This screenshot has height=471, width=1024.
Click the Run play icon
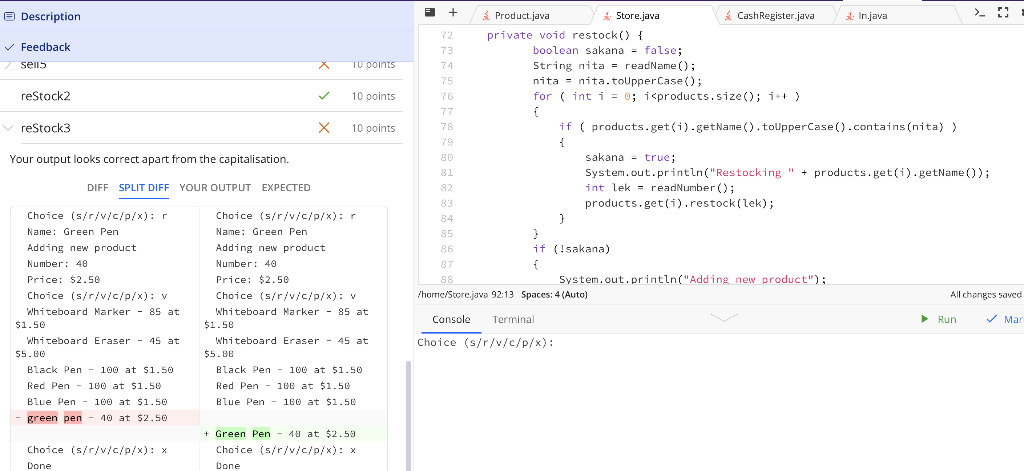pyautogui.click(x=924, y=319)
